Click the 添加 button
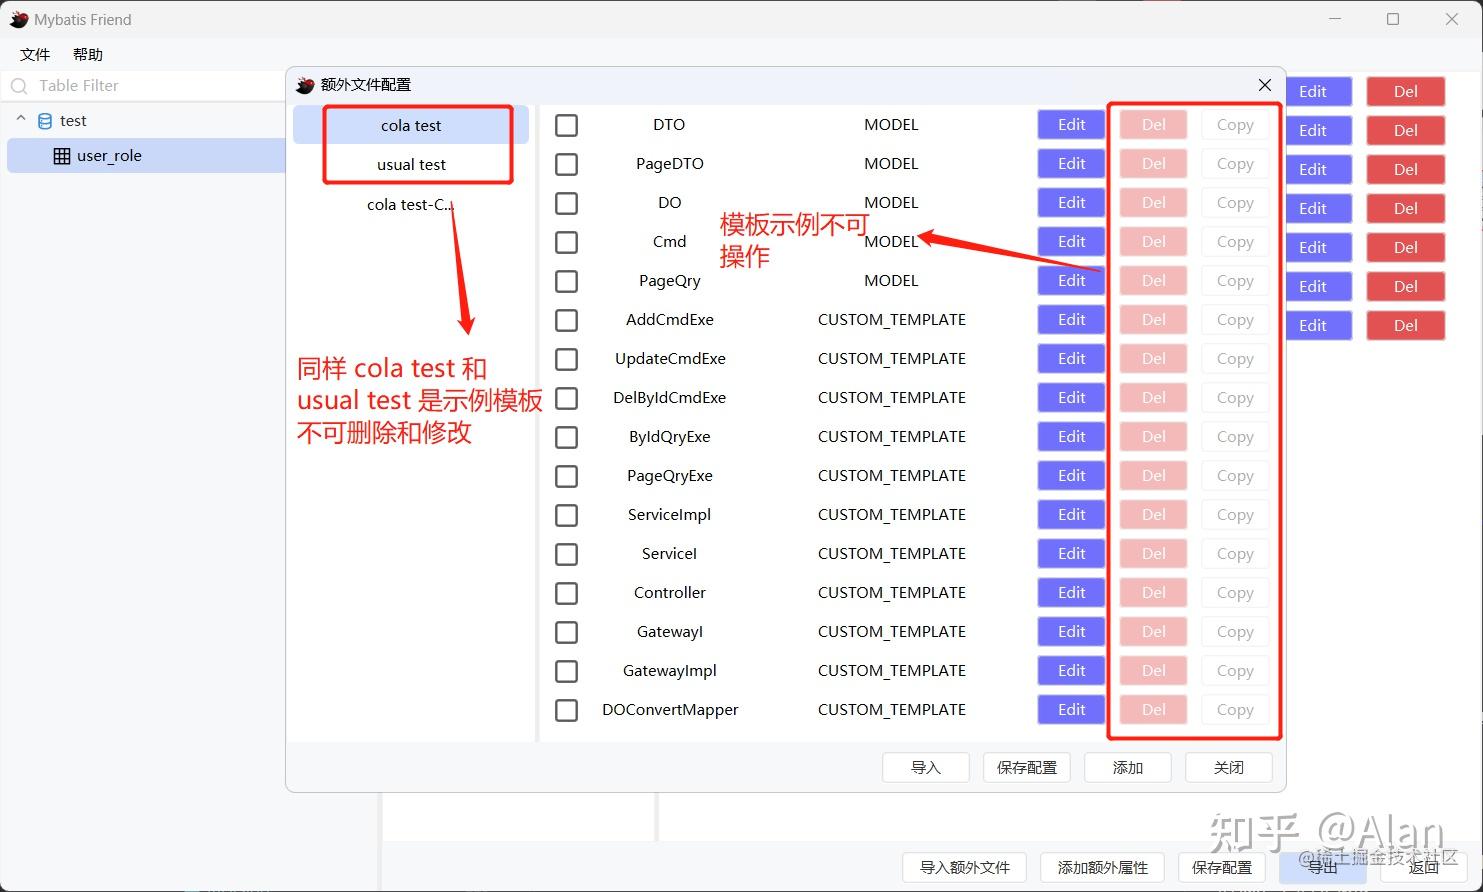The width and height of the screenshot is (1483, 892). pos(1128,768)
